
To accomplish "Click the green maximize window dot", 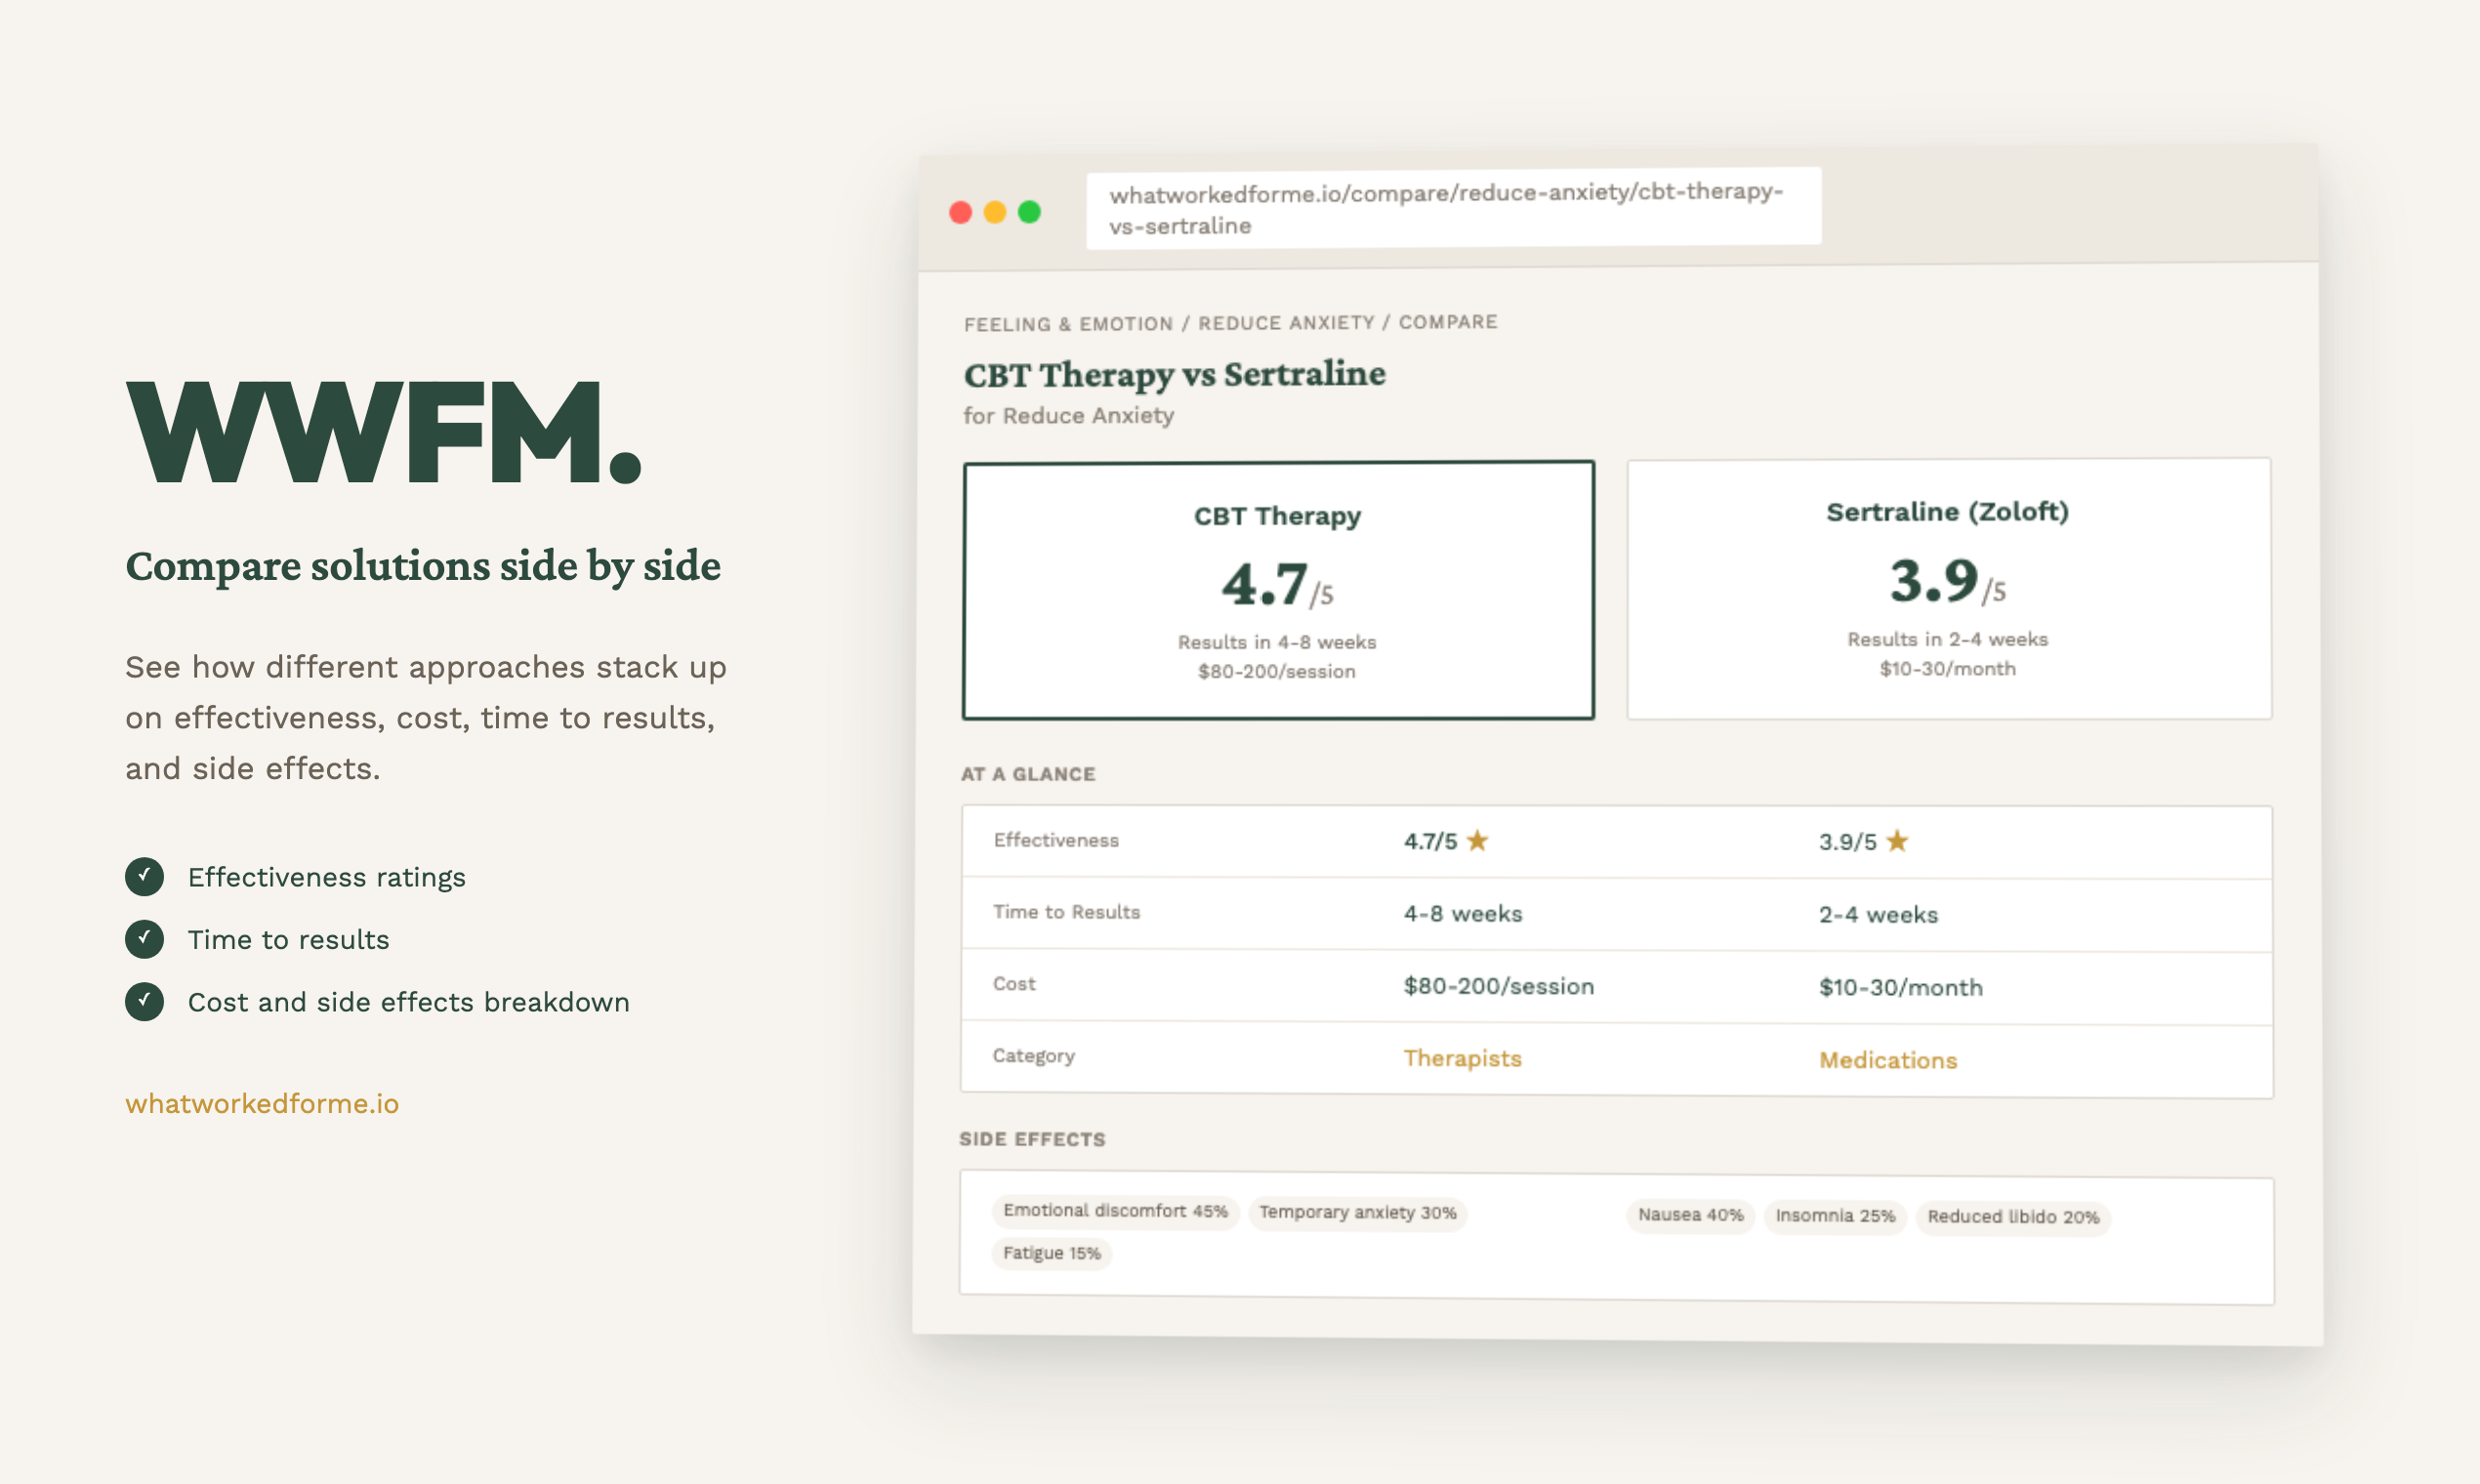I will coord(1029,212).
